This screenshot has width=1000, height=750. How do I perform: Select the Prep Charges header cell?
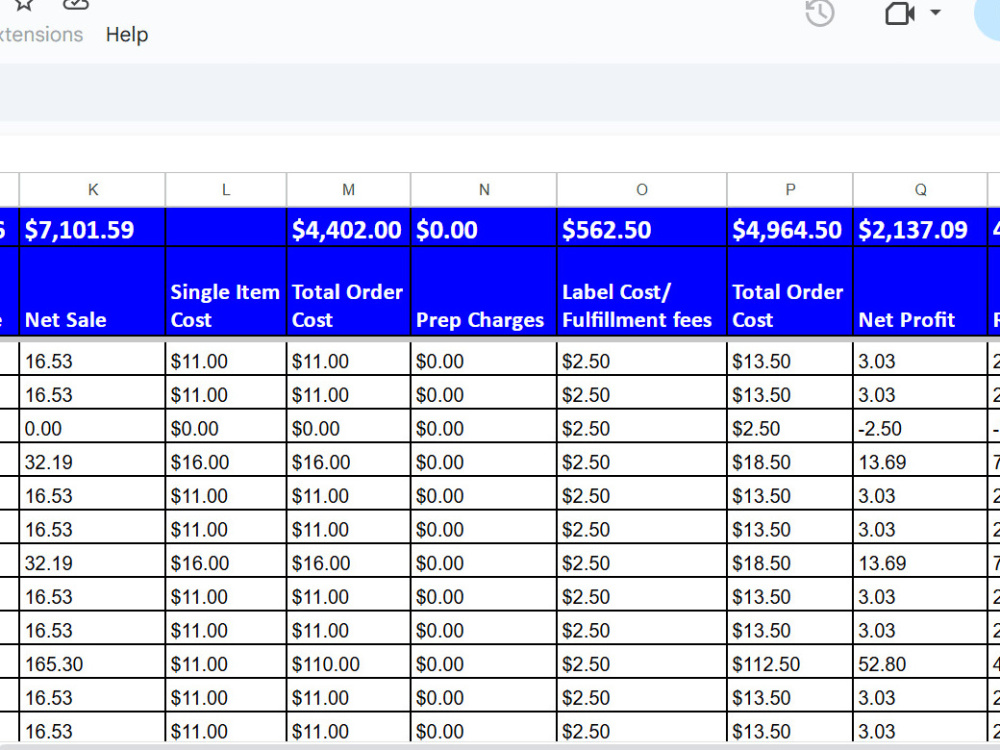tap(484, 291)
